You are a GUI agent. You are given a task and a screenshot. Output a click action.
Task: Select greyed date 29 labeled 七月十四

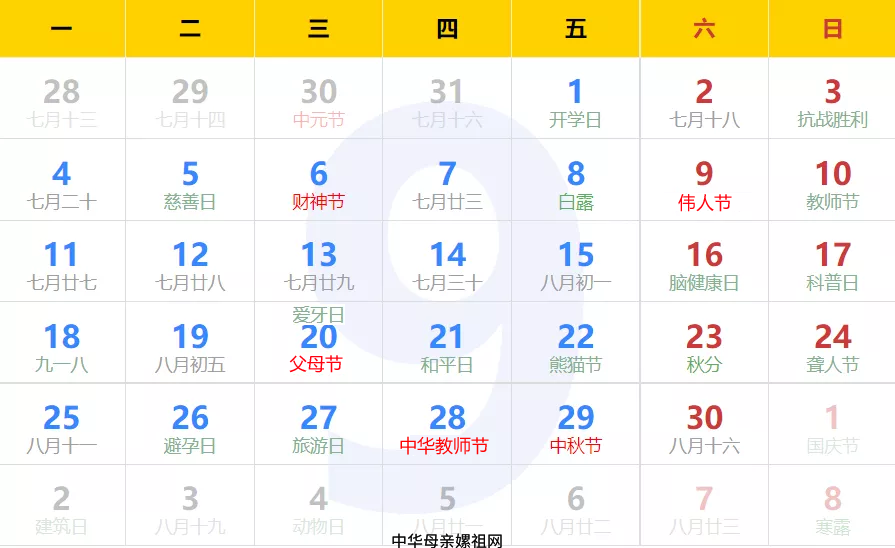point(190,98)
